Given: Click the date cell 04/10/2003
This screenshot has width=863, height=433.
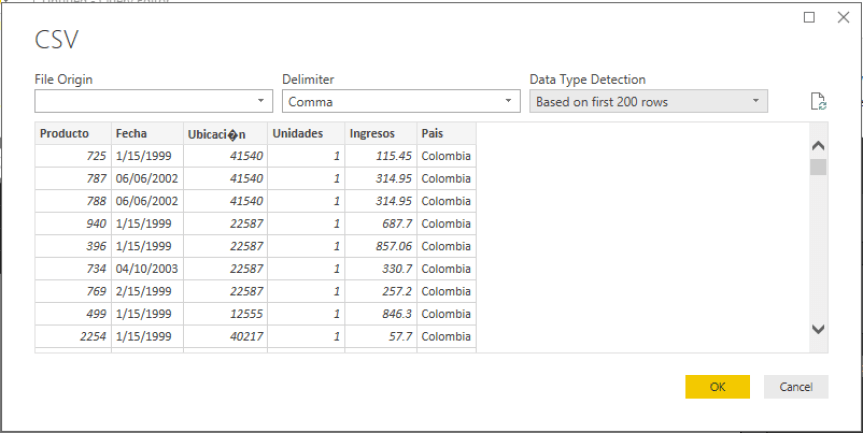Looking at the screenshot, I should coord(146,269).
